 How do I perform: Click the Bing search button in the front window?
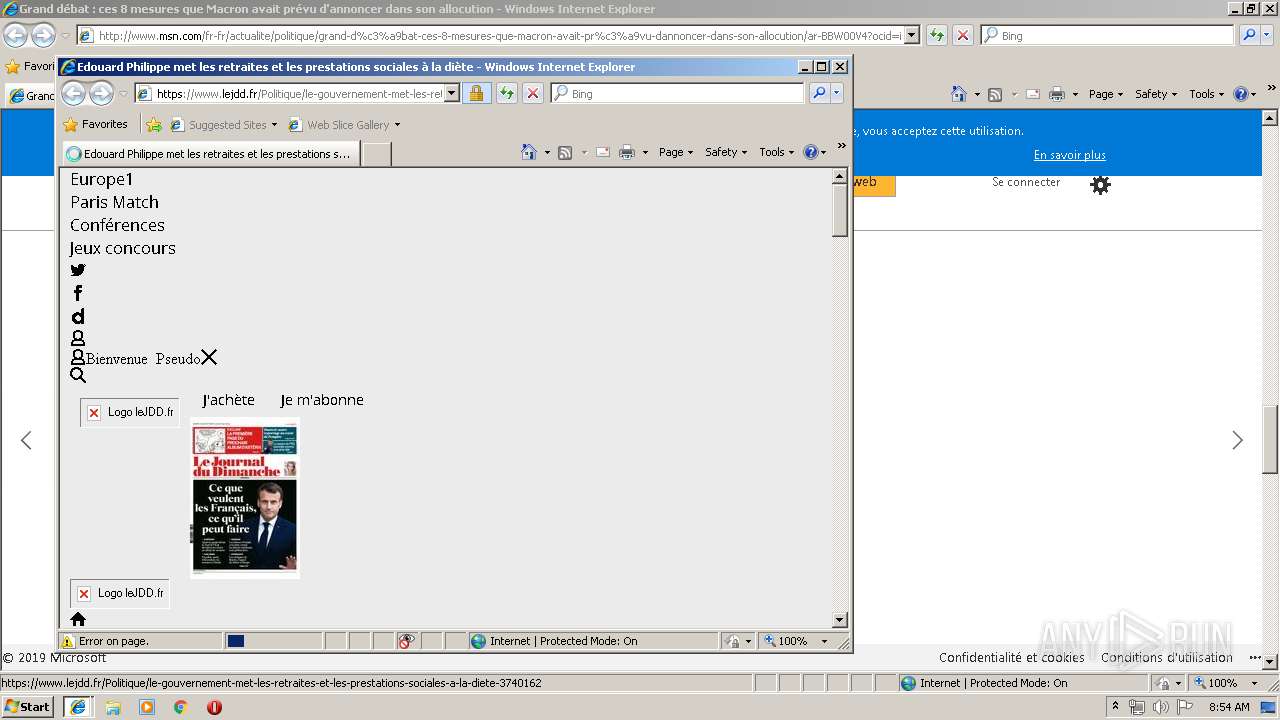click(818, 93)
